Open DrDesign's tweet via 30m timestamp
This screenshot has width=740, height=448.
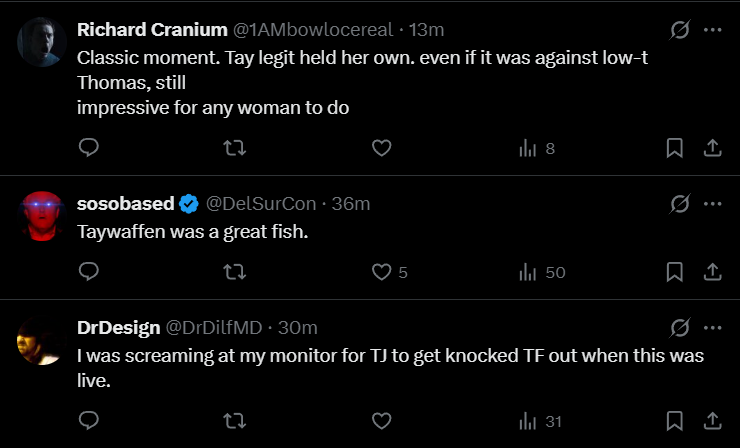[x=298, y=328]
